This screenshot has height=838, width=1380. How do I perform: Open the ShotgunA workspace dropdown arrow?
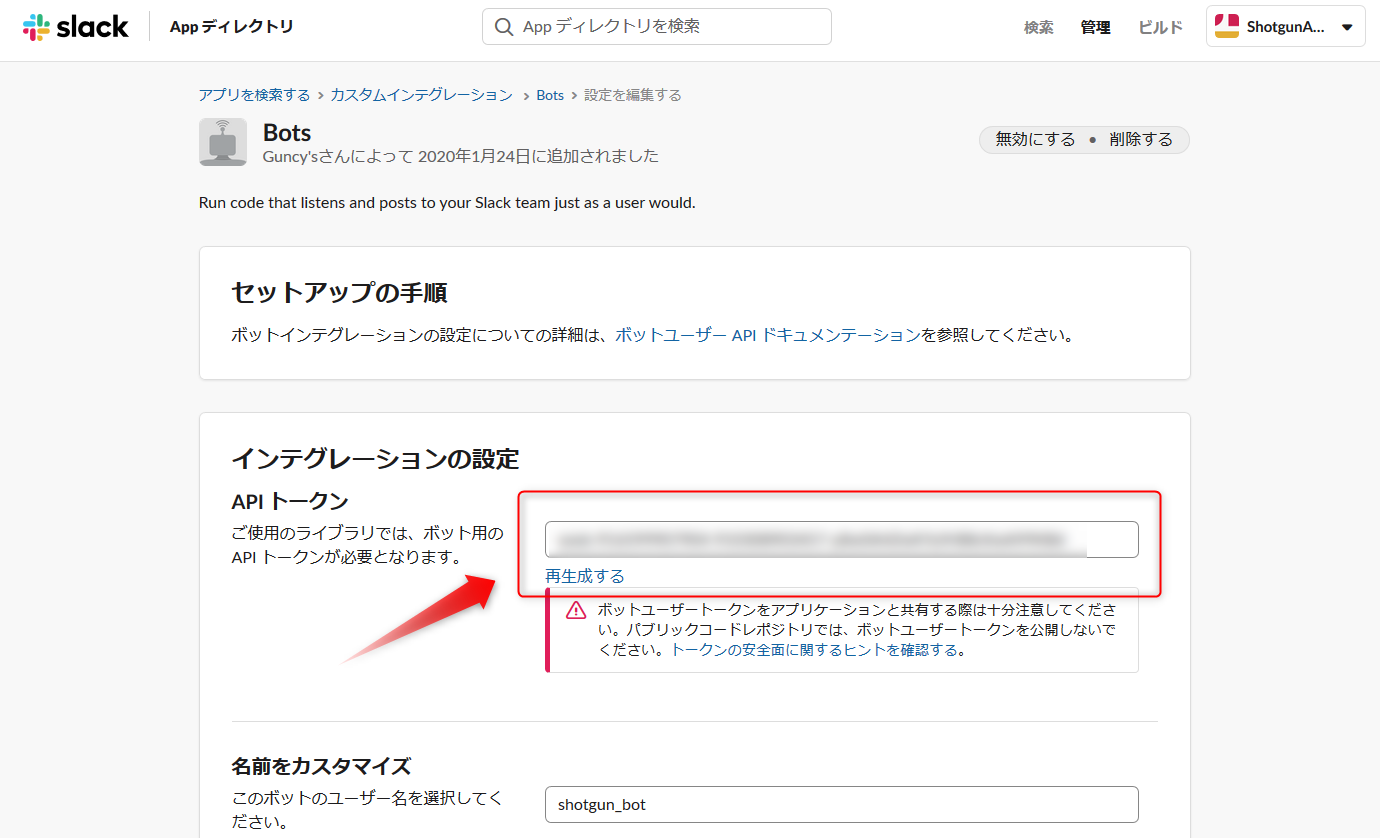point(1346,27)
